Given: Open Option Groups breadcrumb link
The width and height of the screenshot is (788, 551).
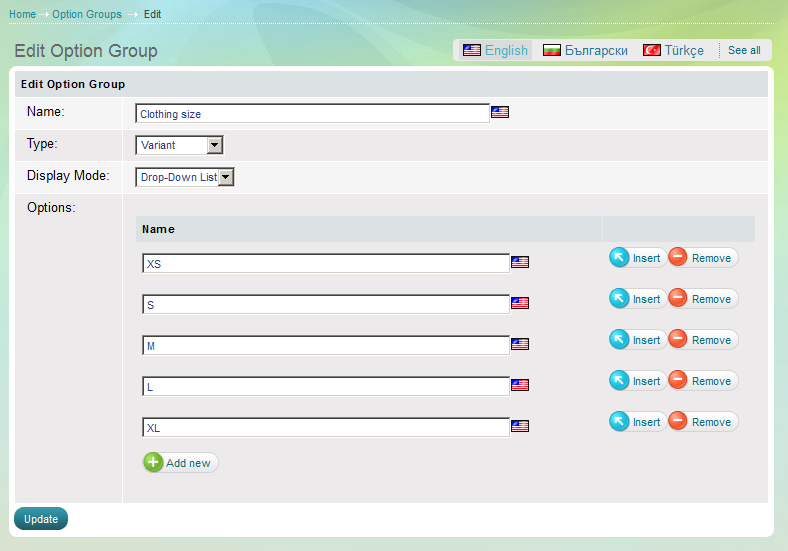Looking at the screenshot, I should [x=87, y=14].
